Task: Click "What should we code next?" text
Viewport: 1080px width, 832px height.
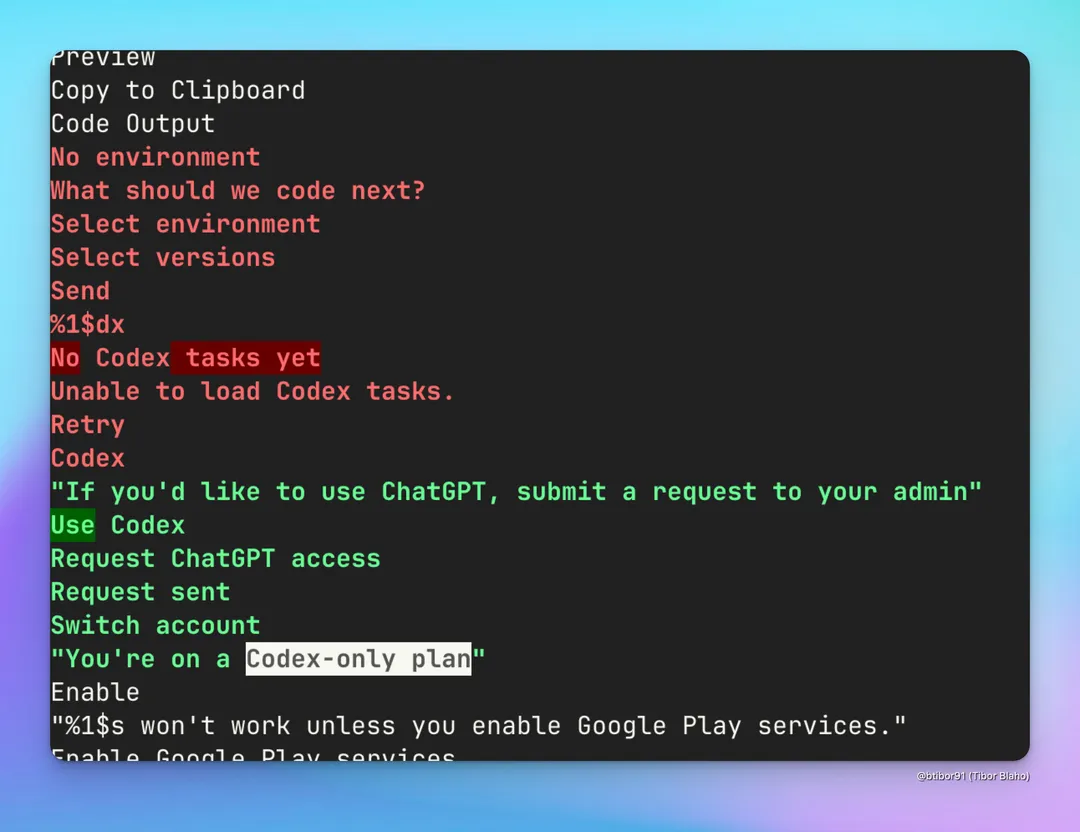Action: [238, 191]
